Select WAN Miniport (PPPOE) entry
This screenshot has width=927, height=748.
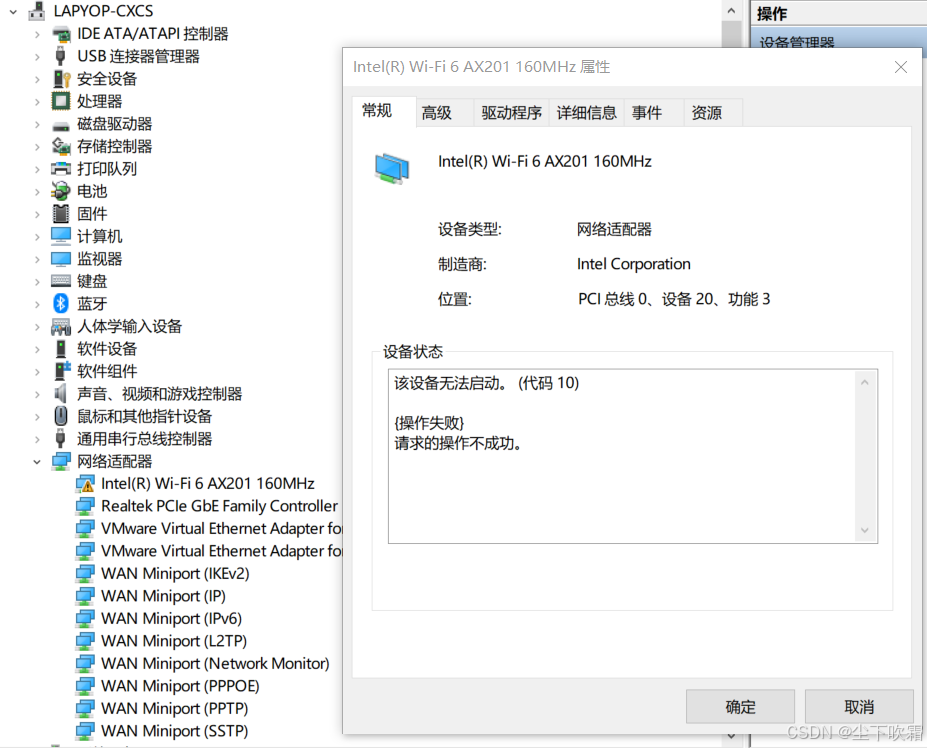tap(180, 686)
